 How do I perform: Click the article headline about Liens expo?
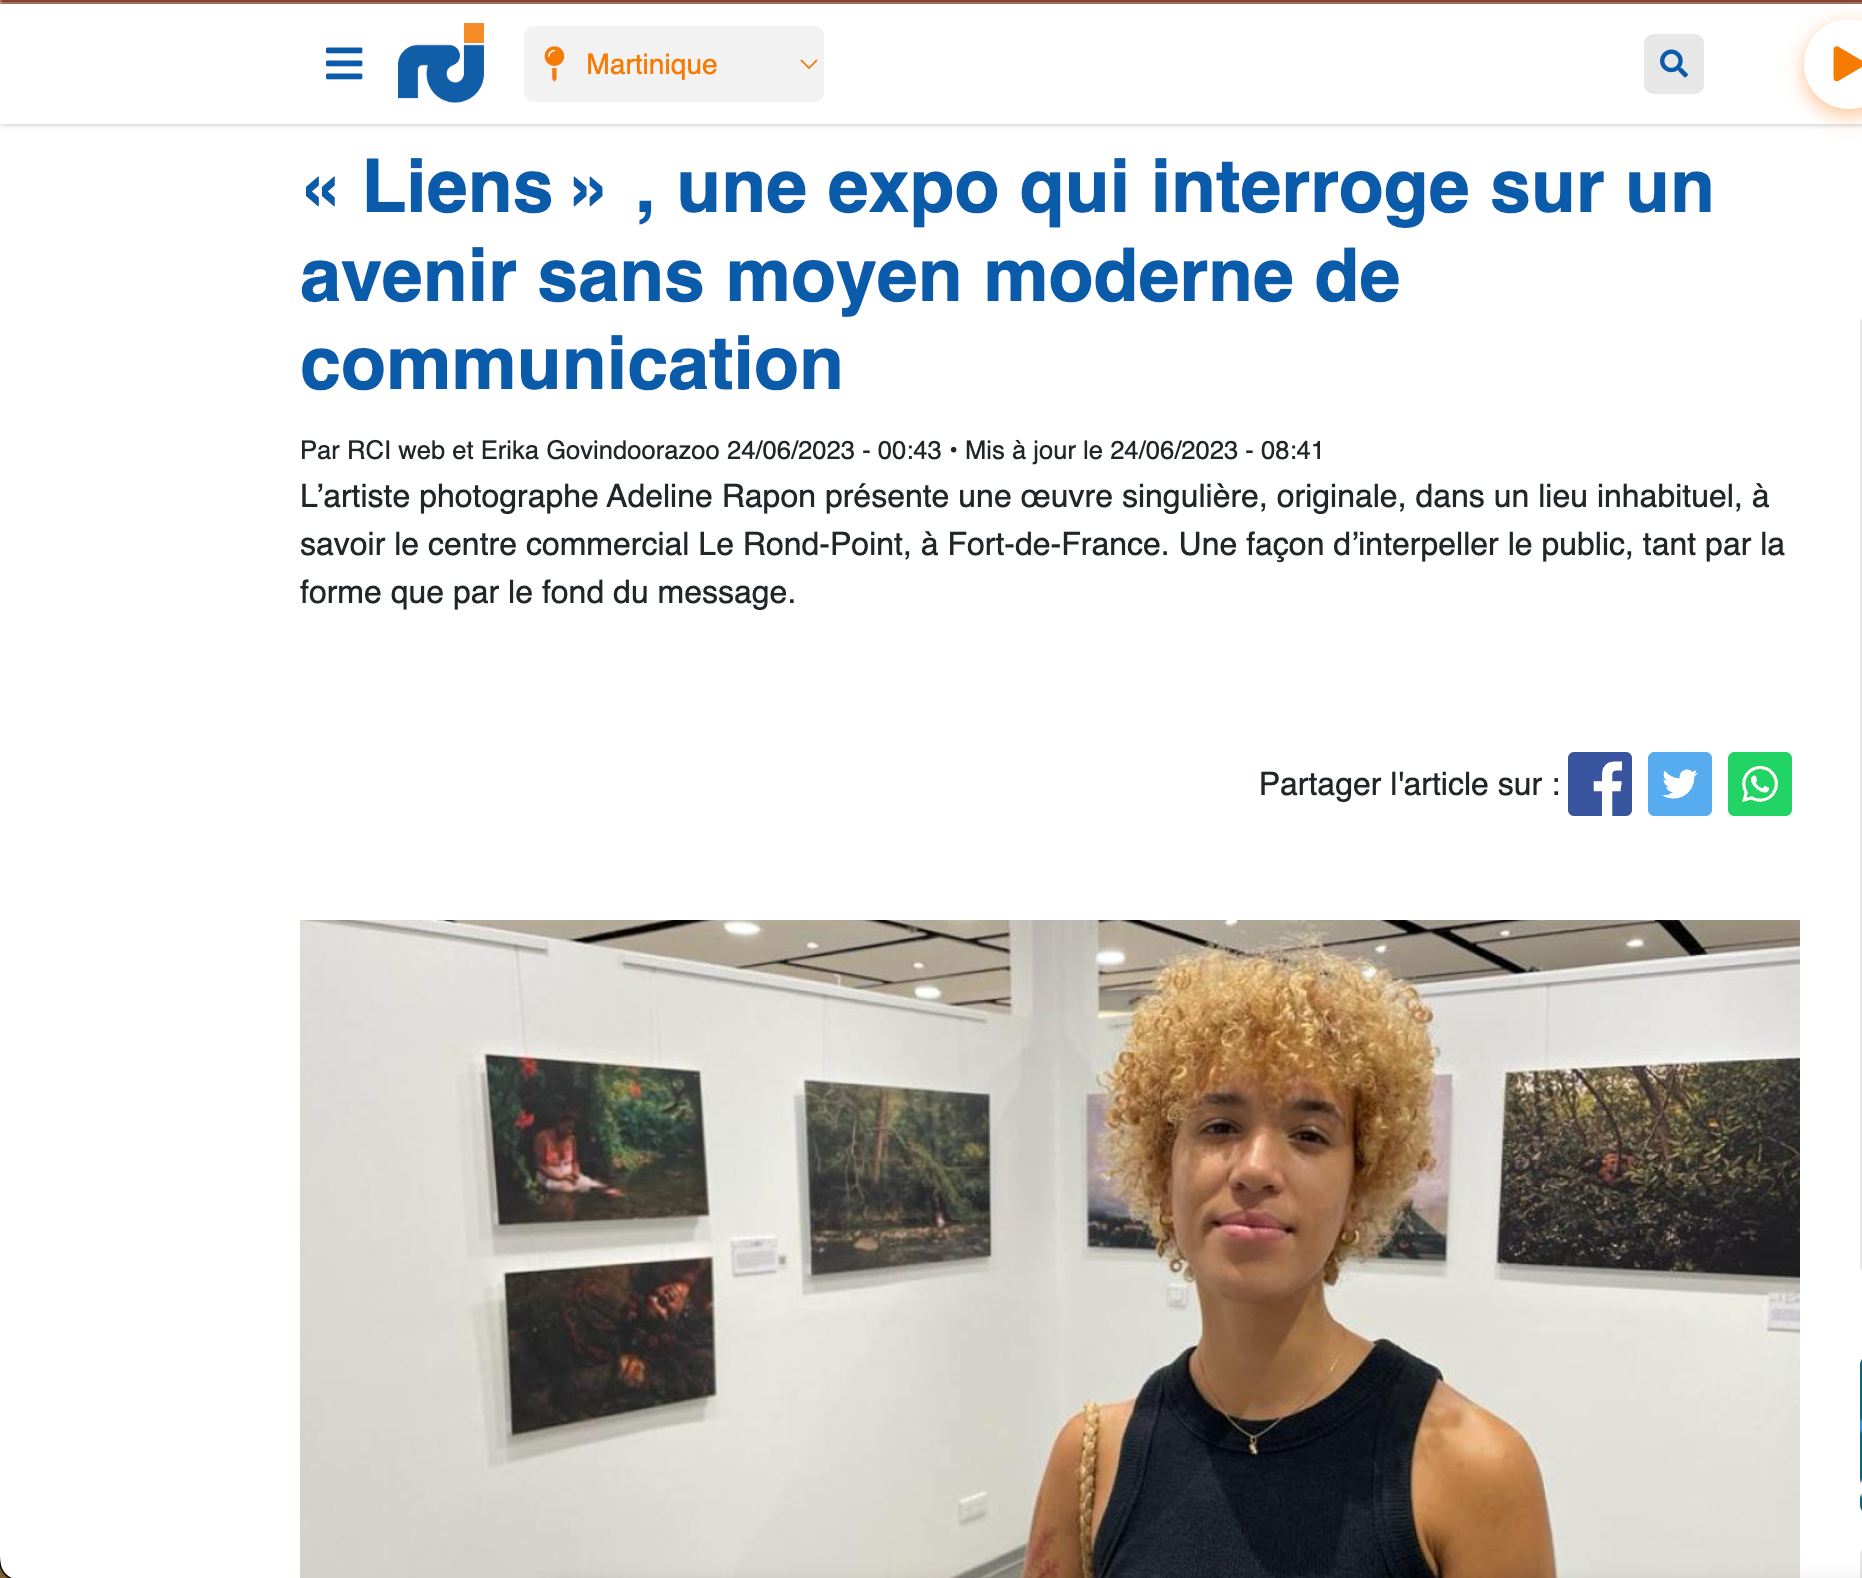tap(1007, 275)
